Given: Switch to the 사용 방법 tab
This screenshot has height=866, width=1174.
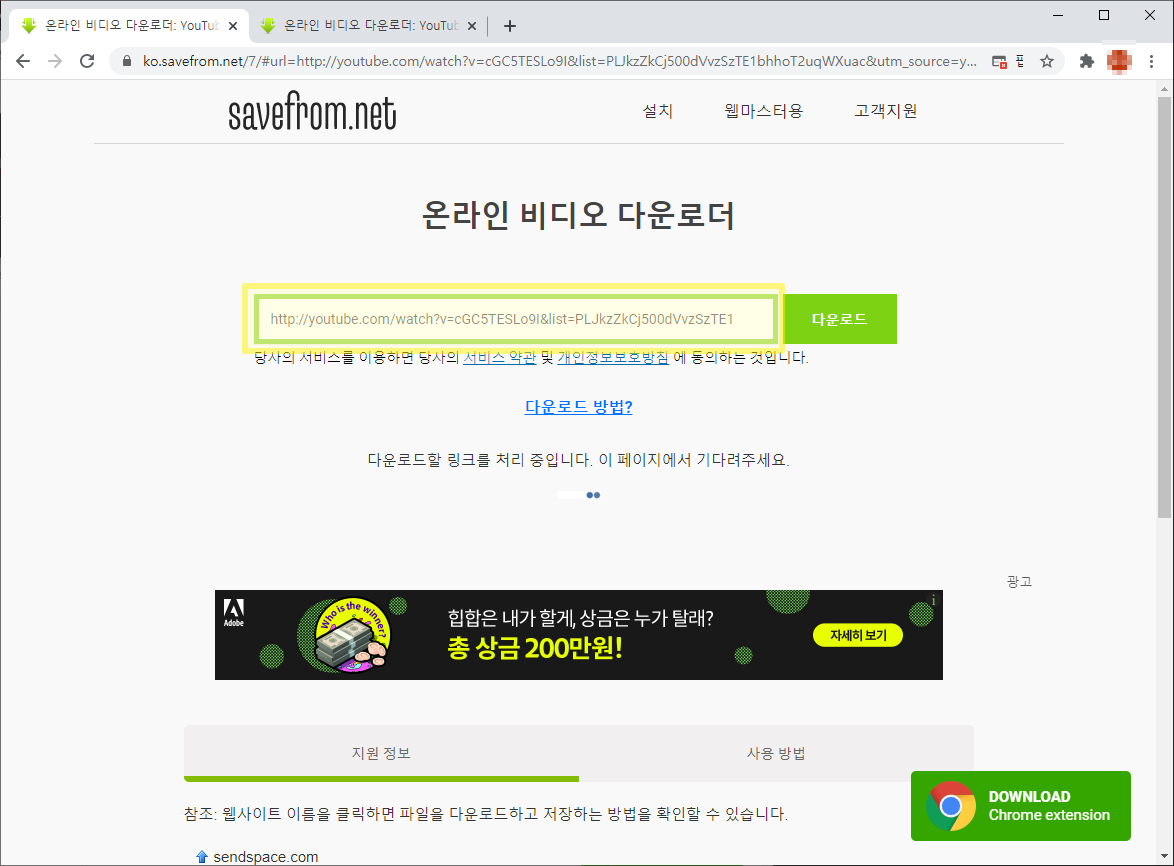Looking at the screenshot, I should pos(776,753).
